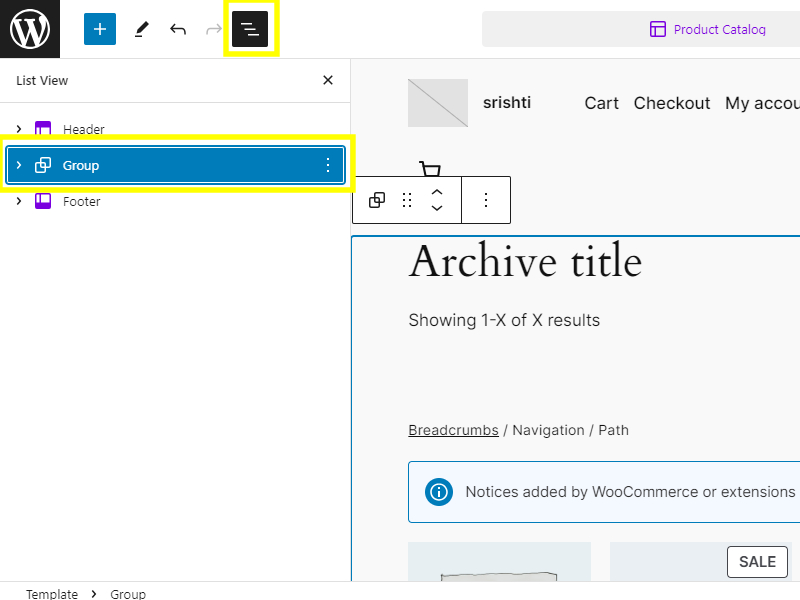Click the Undo arrow
Screen dimensions: 800x600
(x=178, y=29)
